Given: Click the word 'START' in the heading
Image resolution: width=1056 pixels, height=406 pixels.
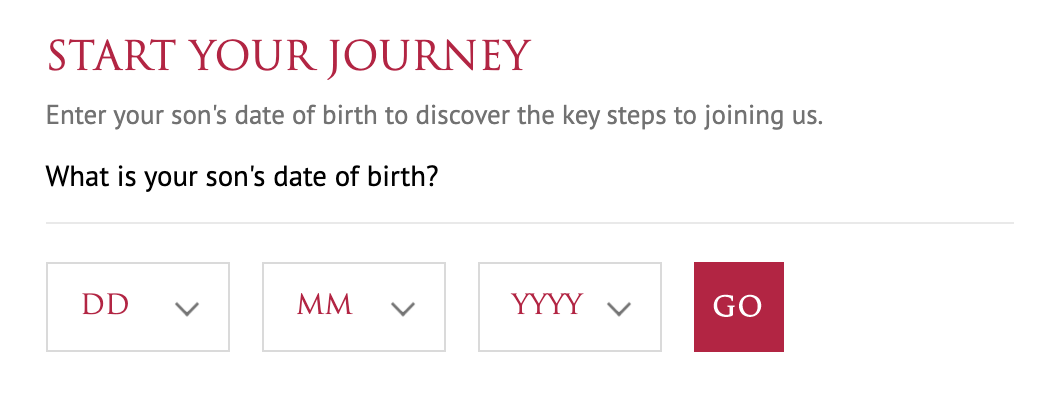Looking at the screenshot, I should coord(106,57).
